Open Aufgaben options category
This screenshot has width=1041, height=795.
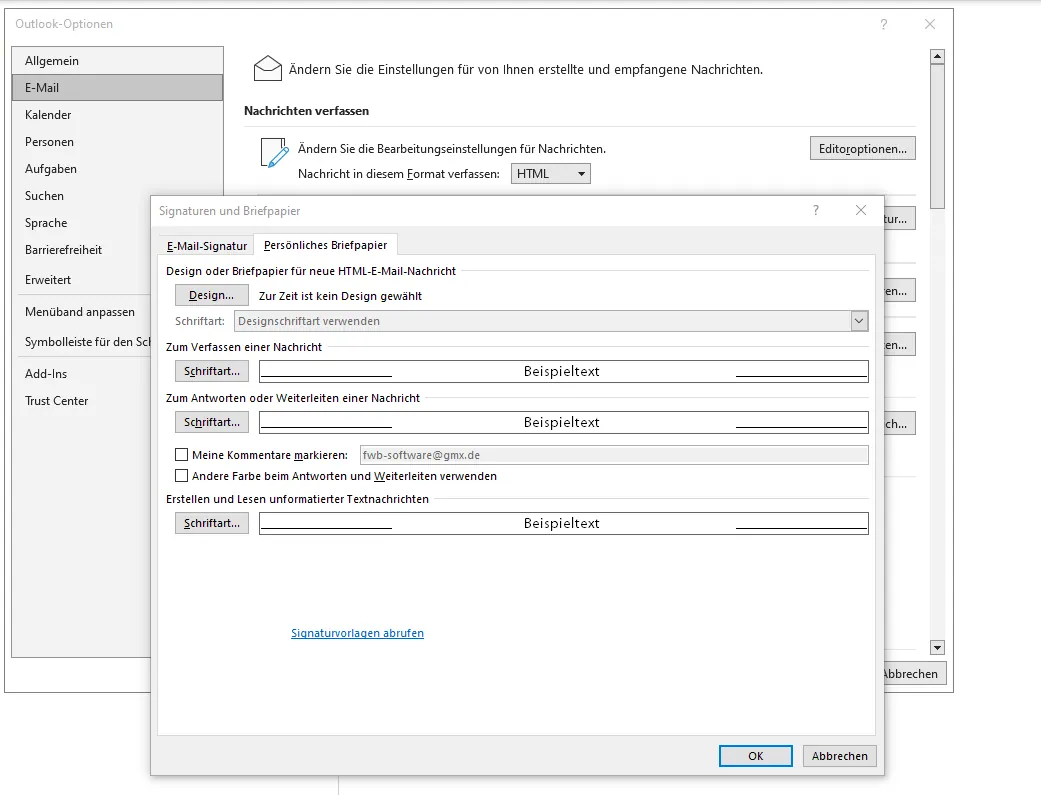tap(118, 169)
